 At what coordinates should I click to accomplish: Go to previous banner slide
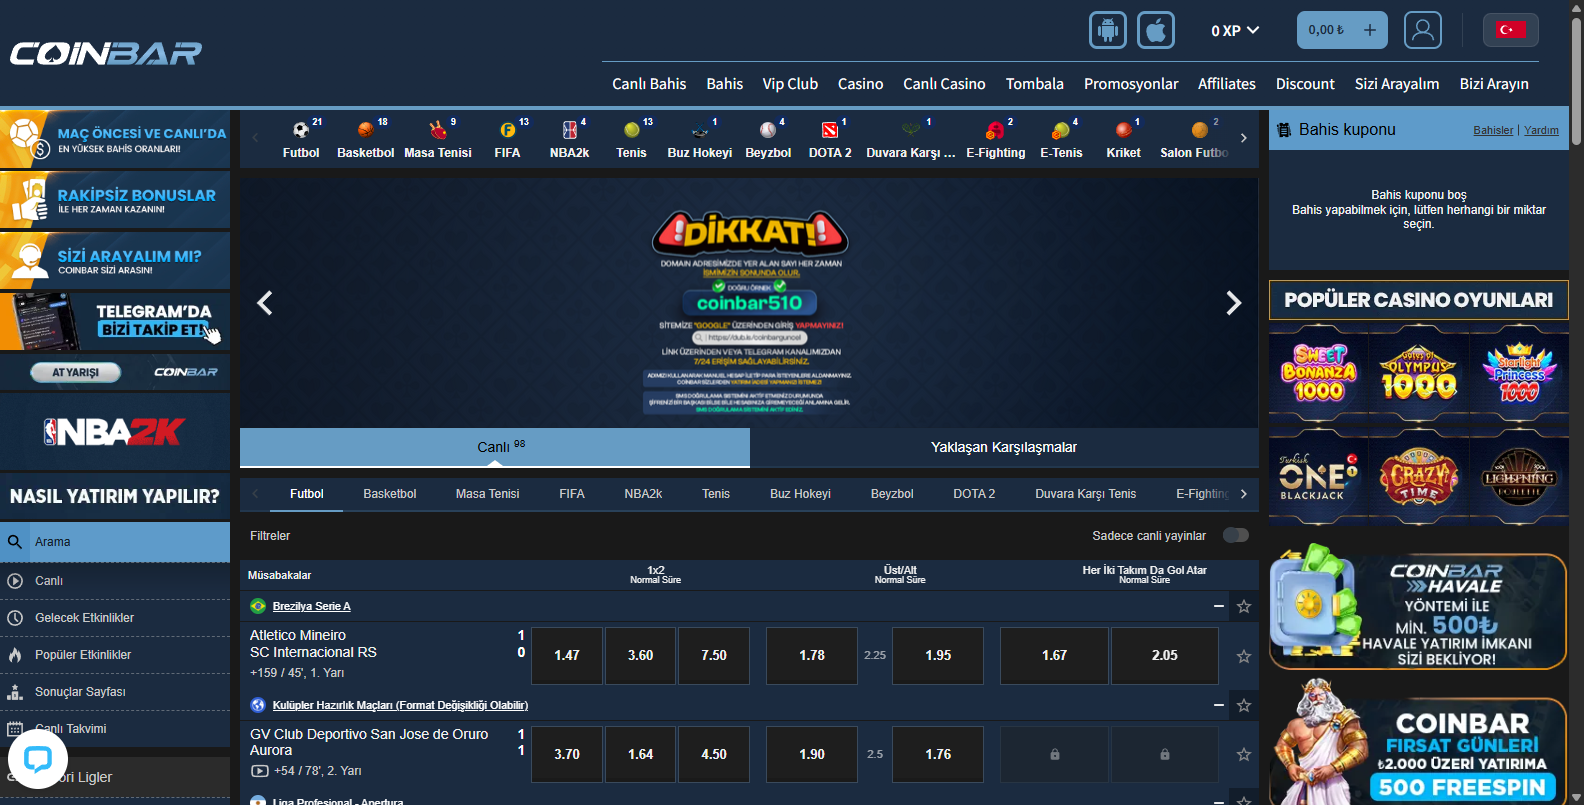tap(265, 303)
